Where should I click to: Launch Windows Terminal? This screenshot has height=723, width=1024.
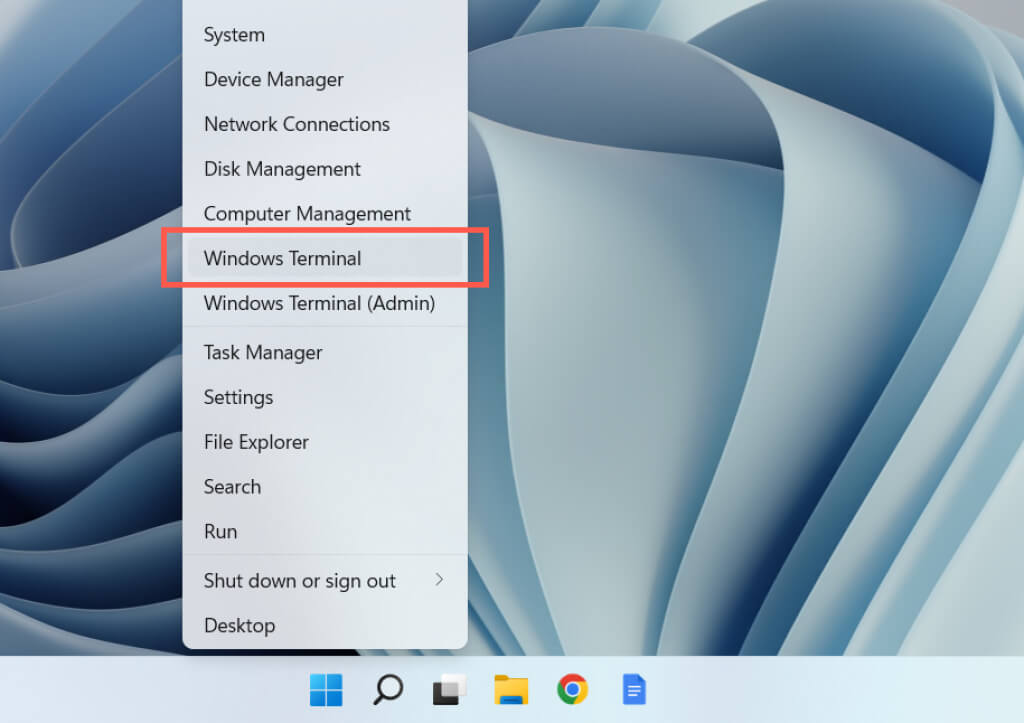(x=325, y=259)
